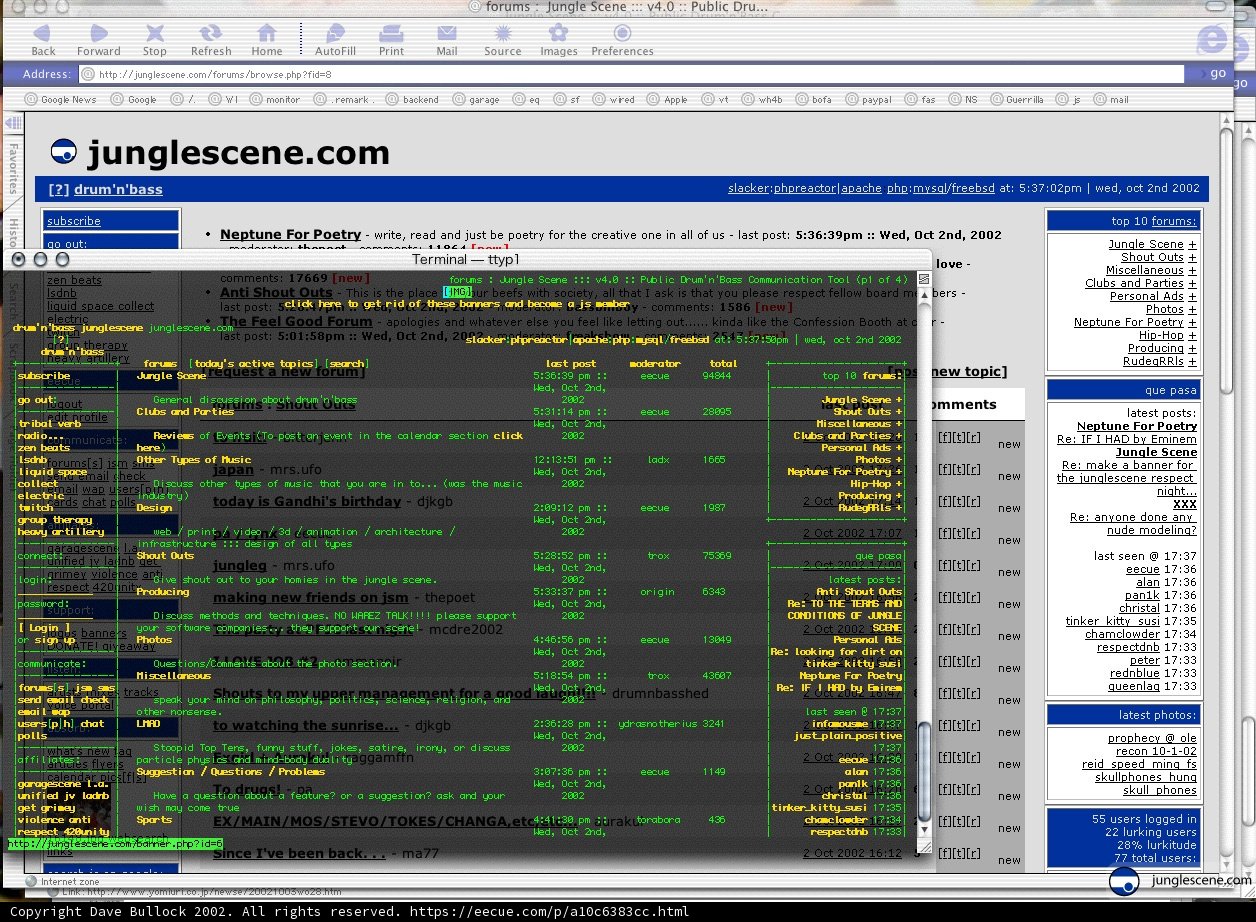Open the reid_speed_ming_fs photo link

(1139, 764)
